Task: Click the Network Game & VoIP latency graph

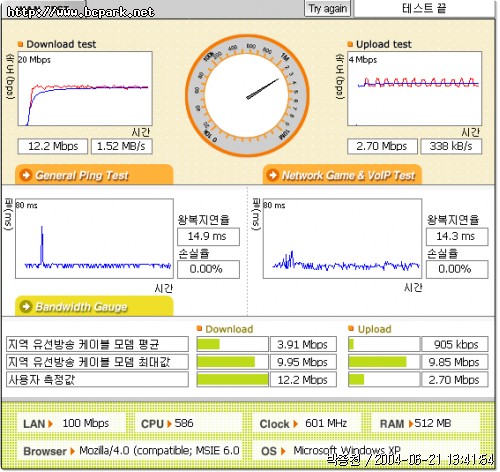Action: pyautogui.click(x=342, y=239)
